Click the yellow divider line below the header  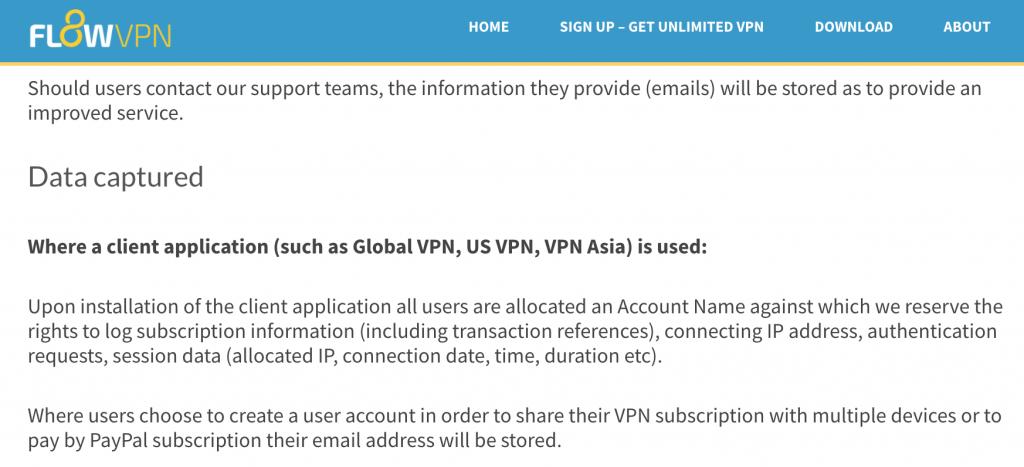click(x=512, y=63)
